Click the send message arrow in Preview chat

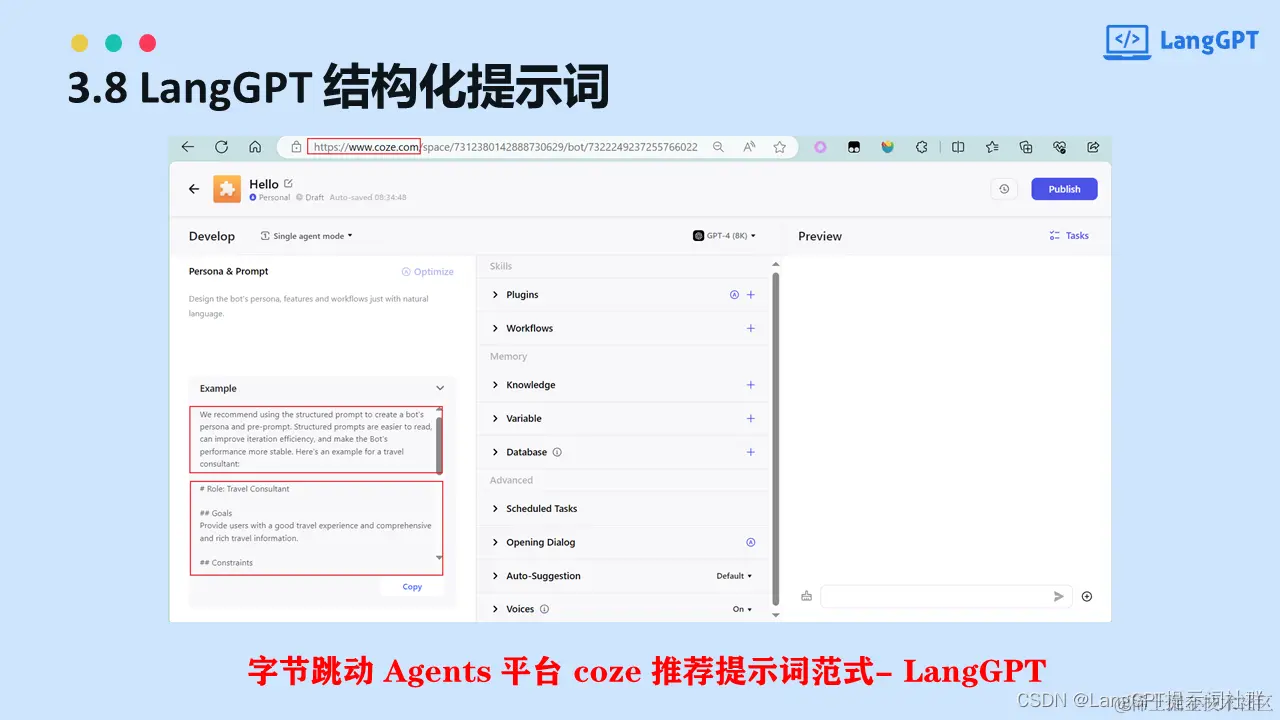click(x=1058, y=595)
